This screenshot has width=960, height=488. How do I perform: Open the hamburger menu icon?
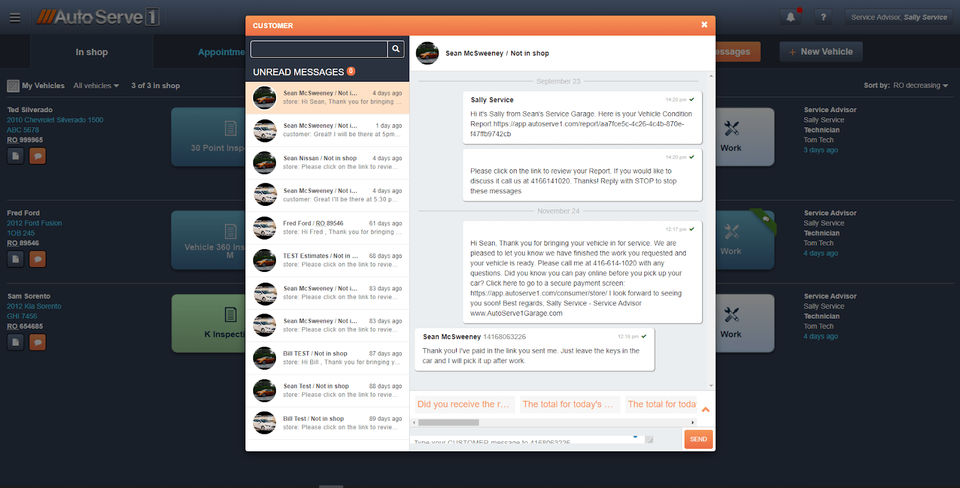tap(15, 18)
